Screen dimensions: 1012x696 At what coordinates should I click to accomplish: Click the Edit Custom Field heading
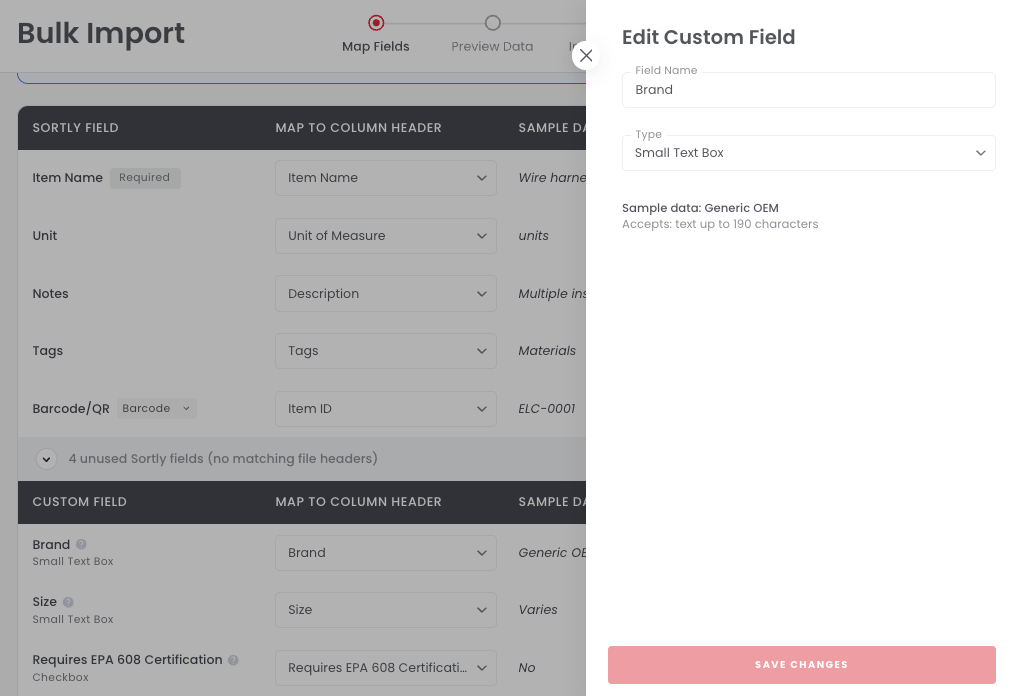tap(709, 37)
